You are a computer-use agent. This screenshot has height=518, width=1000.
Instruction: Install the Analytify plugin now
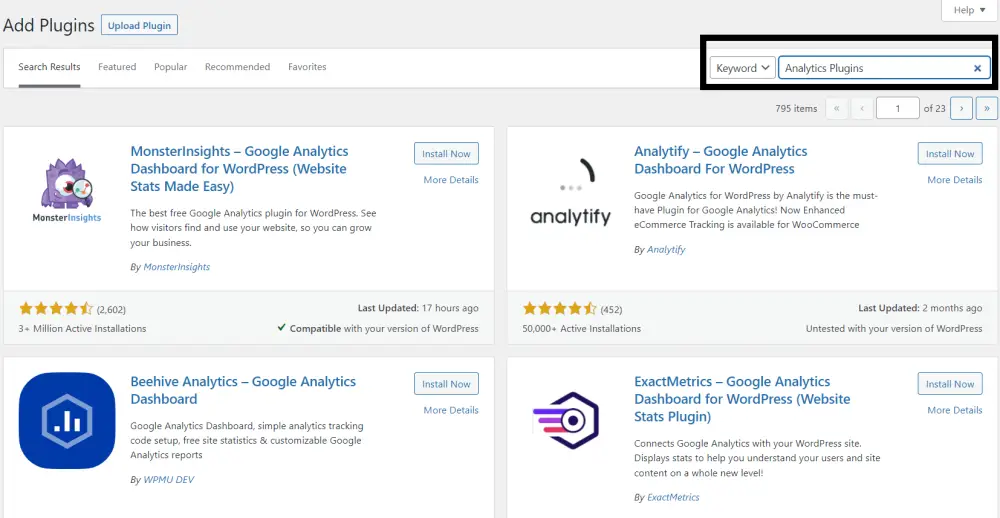pos(950,154)
